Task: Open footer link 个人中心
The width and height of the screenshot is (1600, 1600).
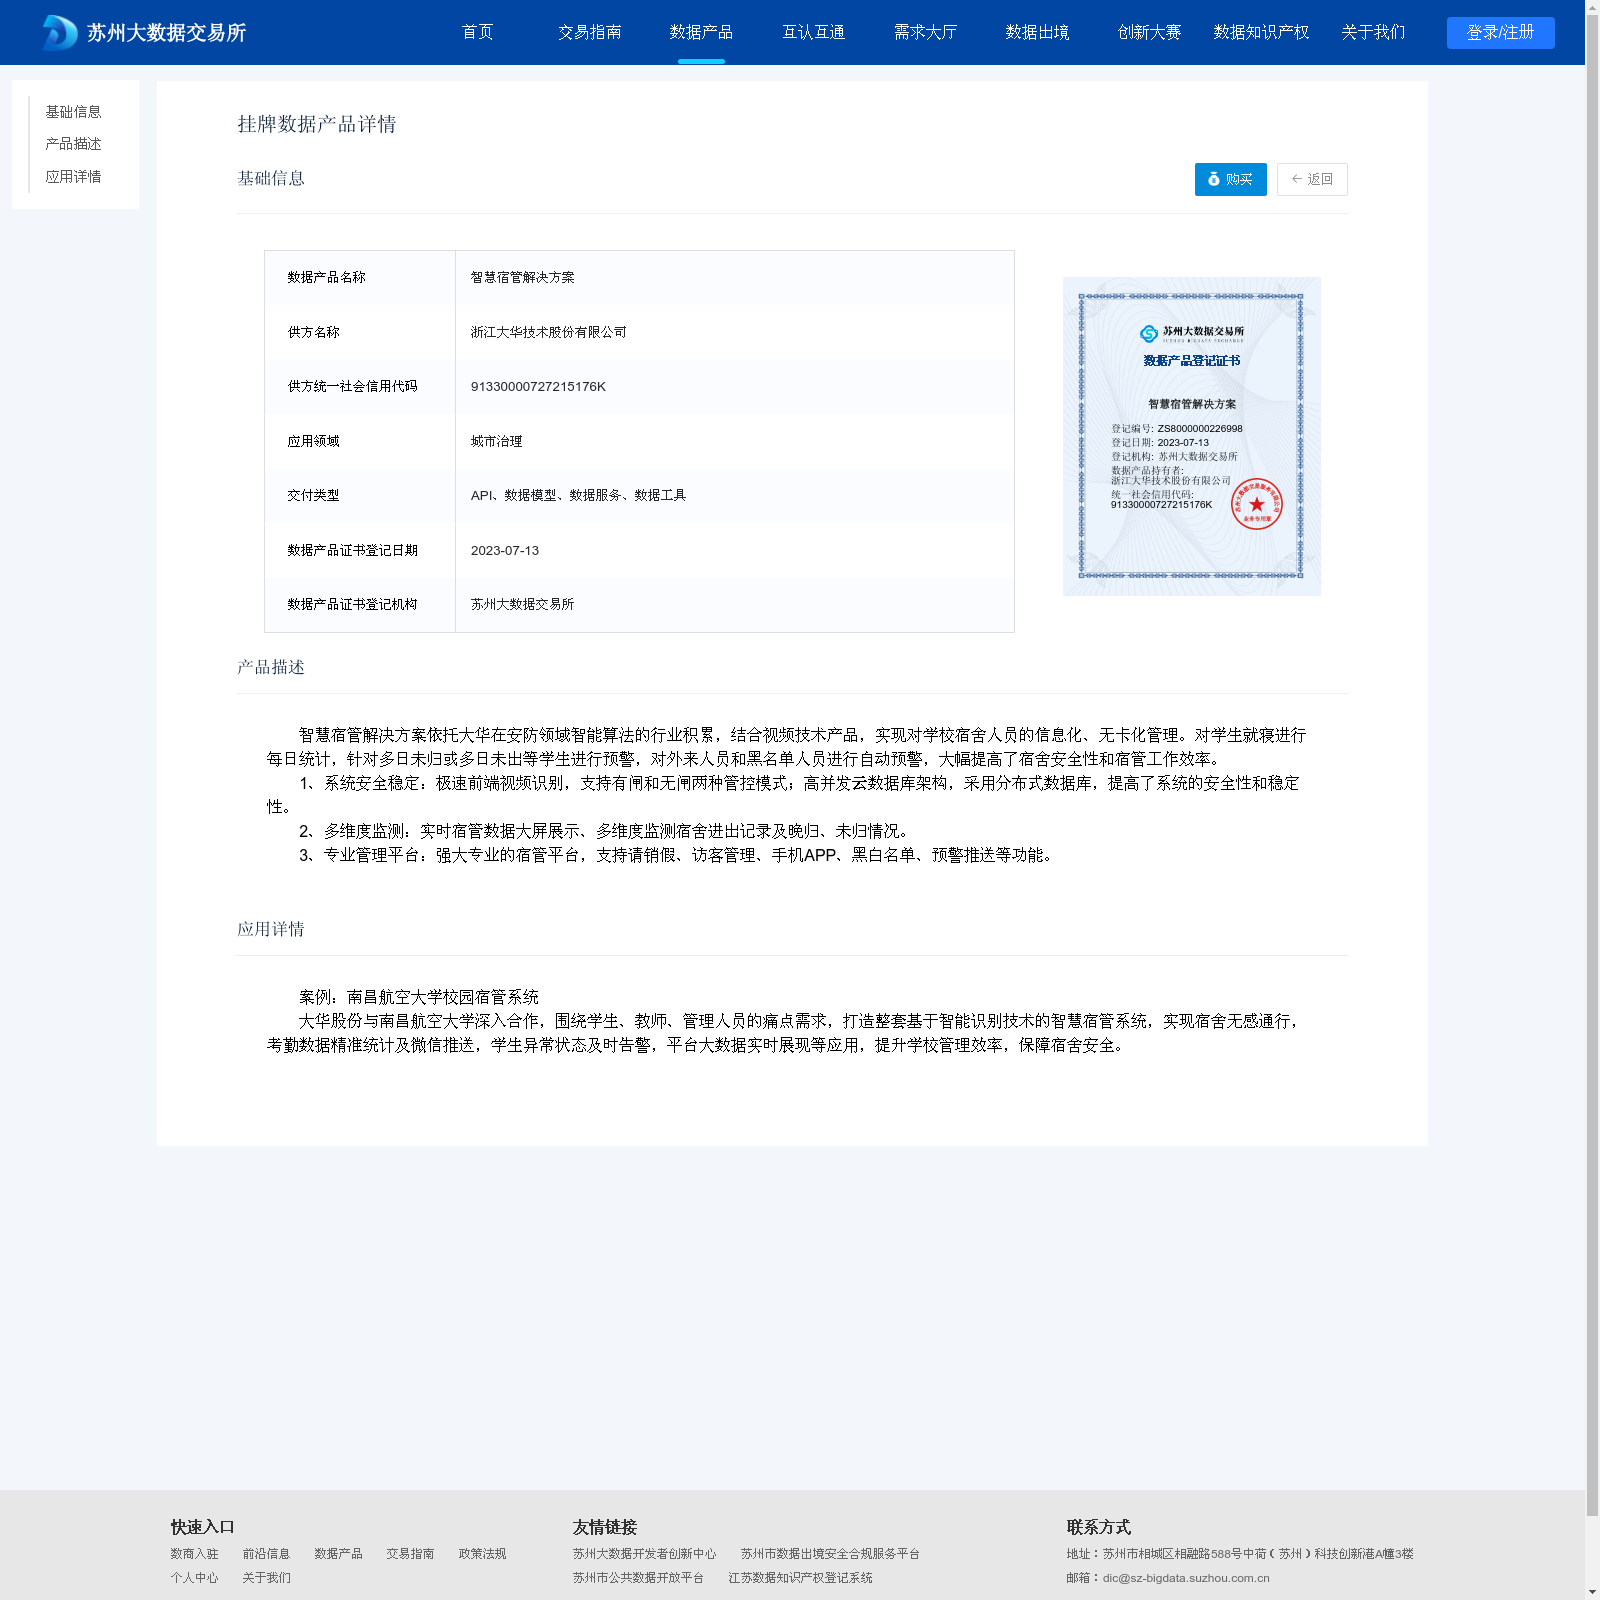Action: click(194, 1578)
